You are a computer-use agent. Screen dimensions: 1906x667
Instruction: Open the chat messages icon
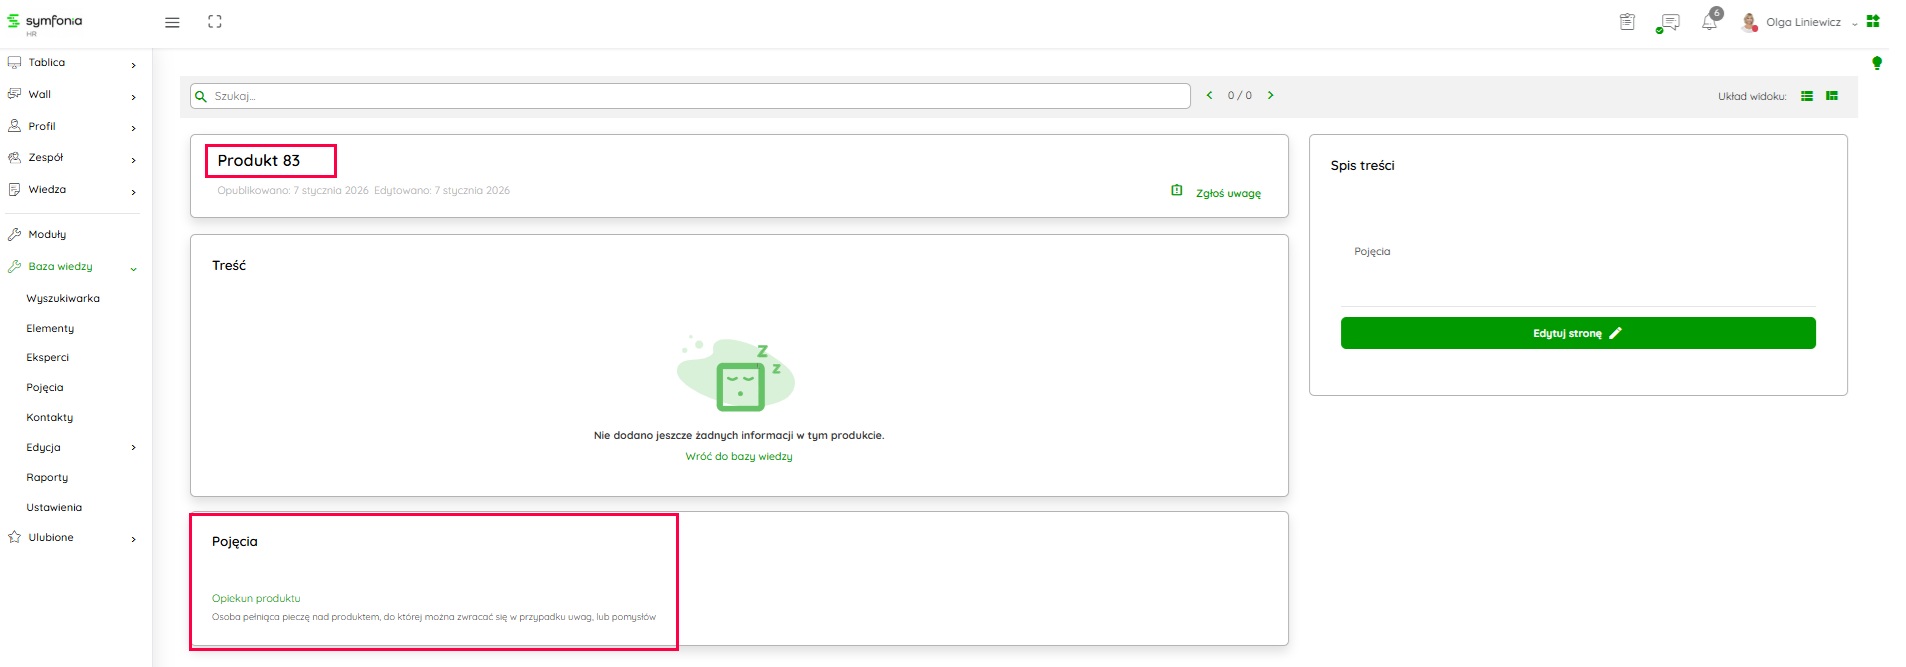tap(1668, 22)
